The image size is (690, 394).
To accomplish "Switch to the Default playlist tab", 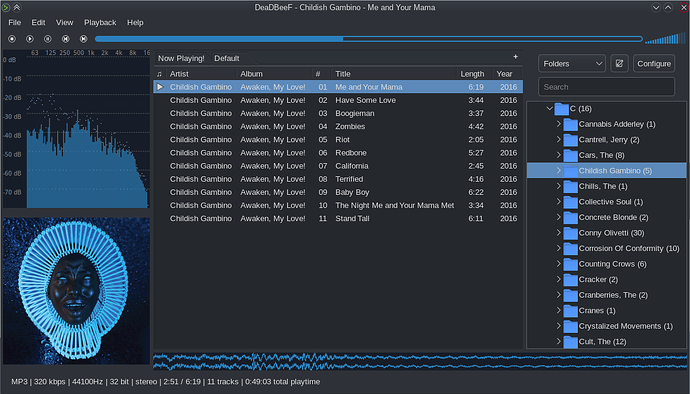I will pos(227,59).
